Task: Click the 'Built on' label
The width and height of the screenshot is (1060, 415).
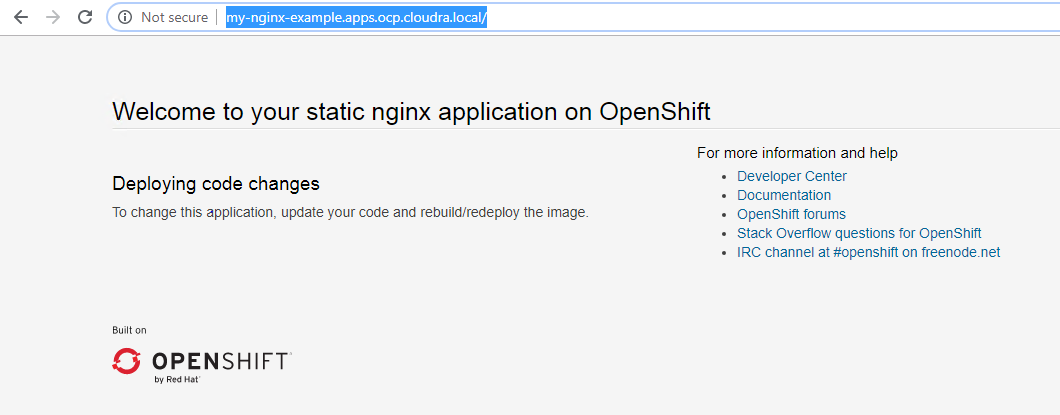Action: click(129, 331)
